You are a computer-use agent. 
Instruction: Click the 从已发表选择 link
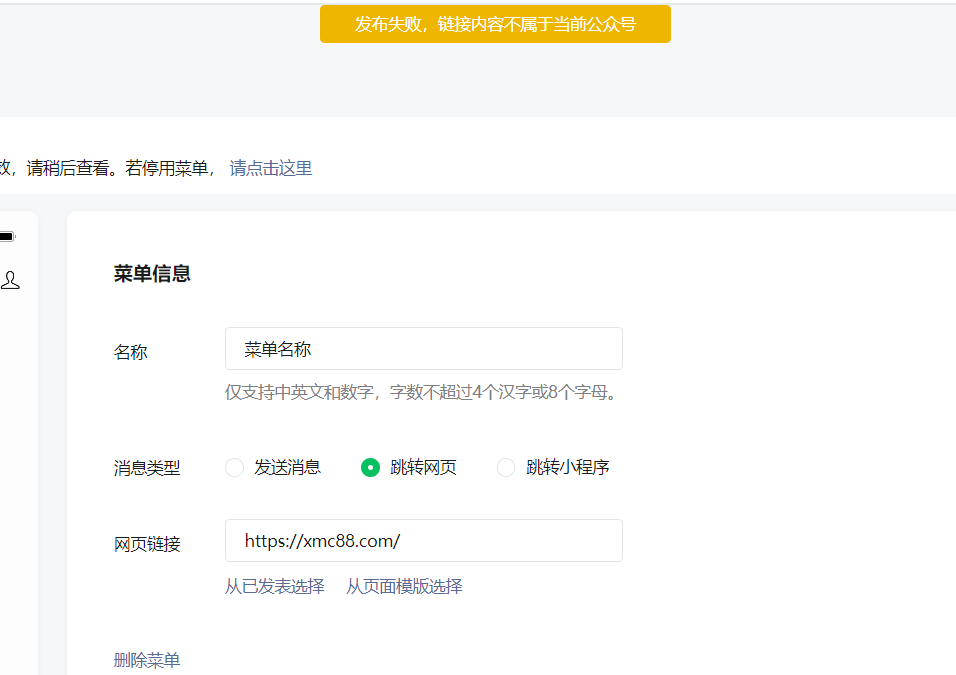point(275,586)
